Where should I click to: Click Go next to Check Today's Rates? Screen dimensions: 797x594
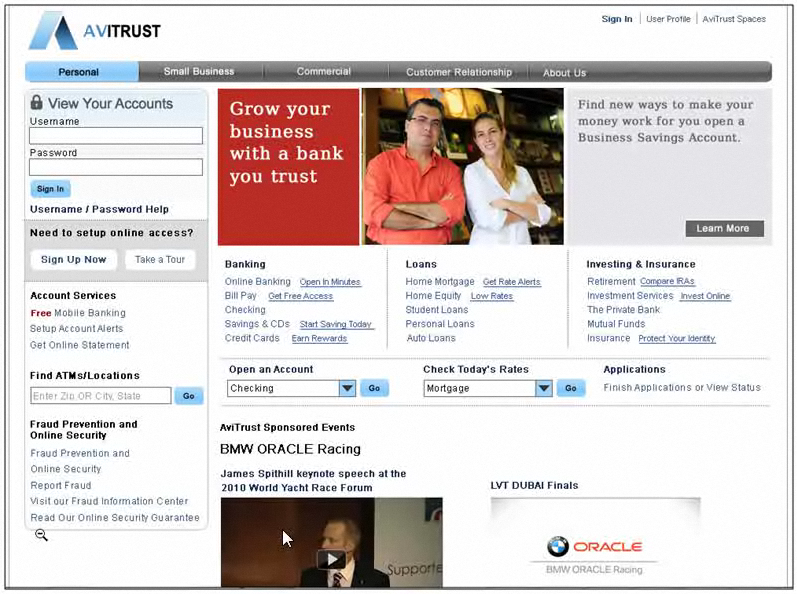click(x=571, y=388)
